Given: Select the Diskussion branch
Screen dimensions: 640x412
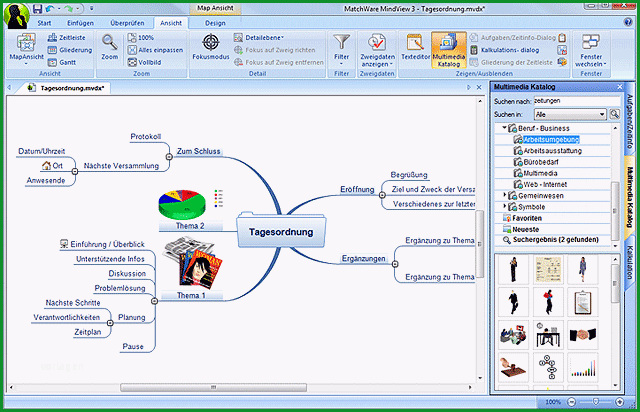Looking at the screenshot, I should click(127, 273).
